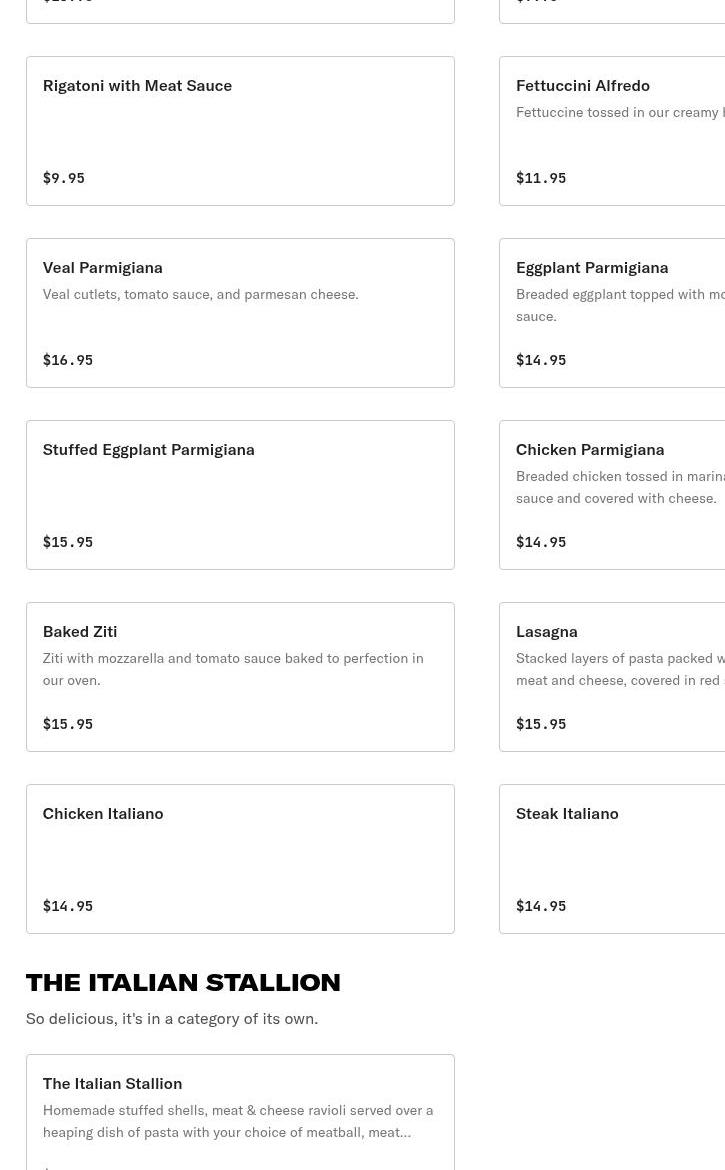Image resolution: width=725 pixels, height=1170 pixels.
Task: Select the Steak Italiano card
Action: tap(612, 859)
